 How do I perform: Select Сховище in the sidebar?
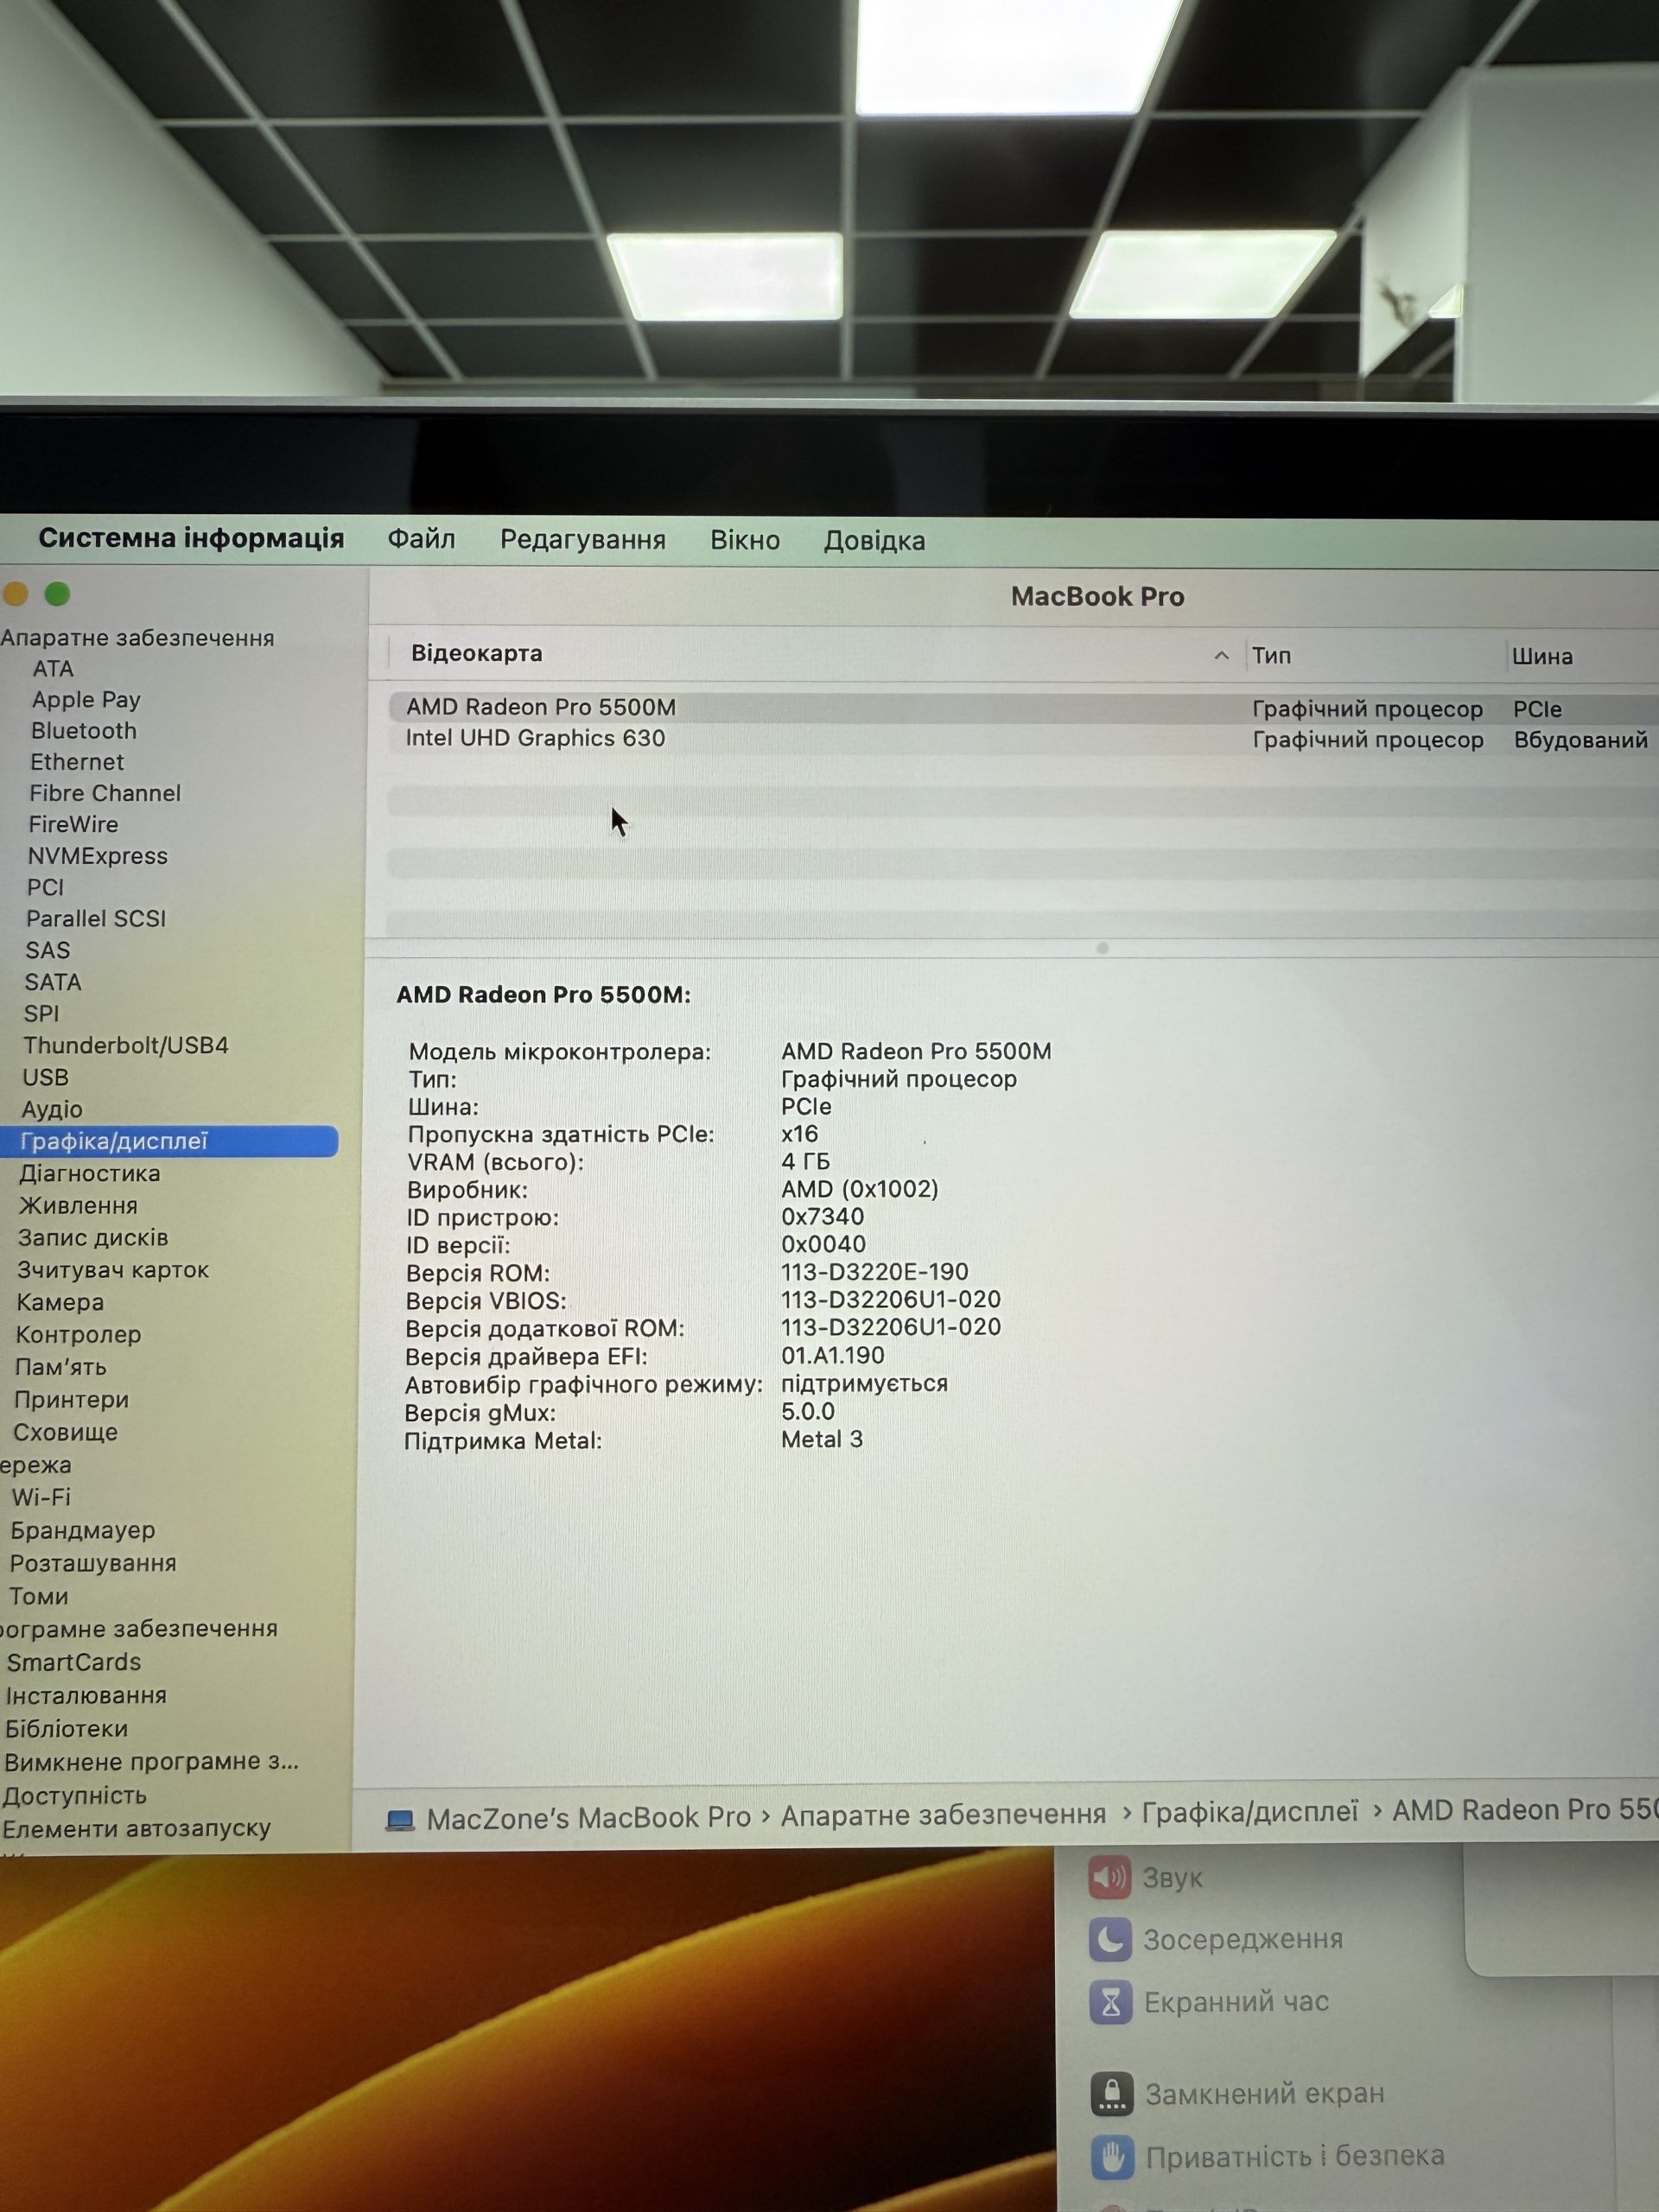65,1432
